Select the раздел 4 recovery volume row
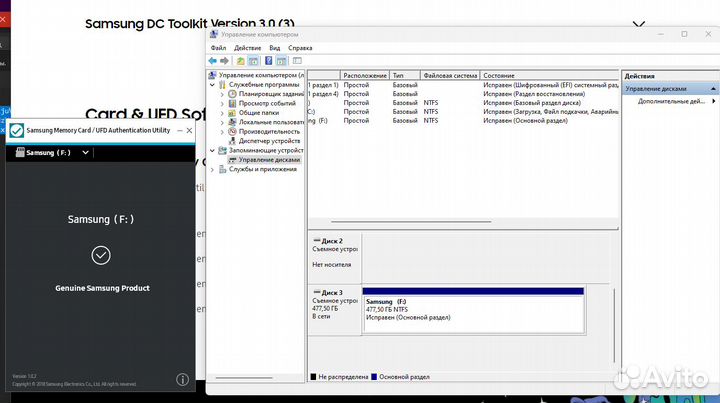Image resolution: width=720 pixels, height=403 pixels. click(x=463, y=94)
